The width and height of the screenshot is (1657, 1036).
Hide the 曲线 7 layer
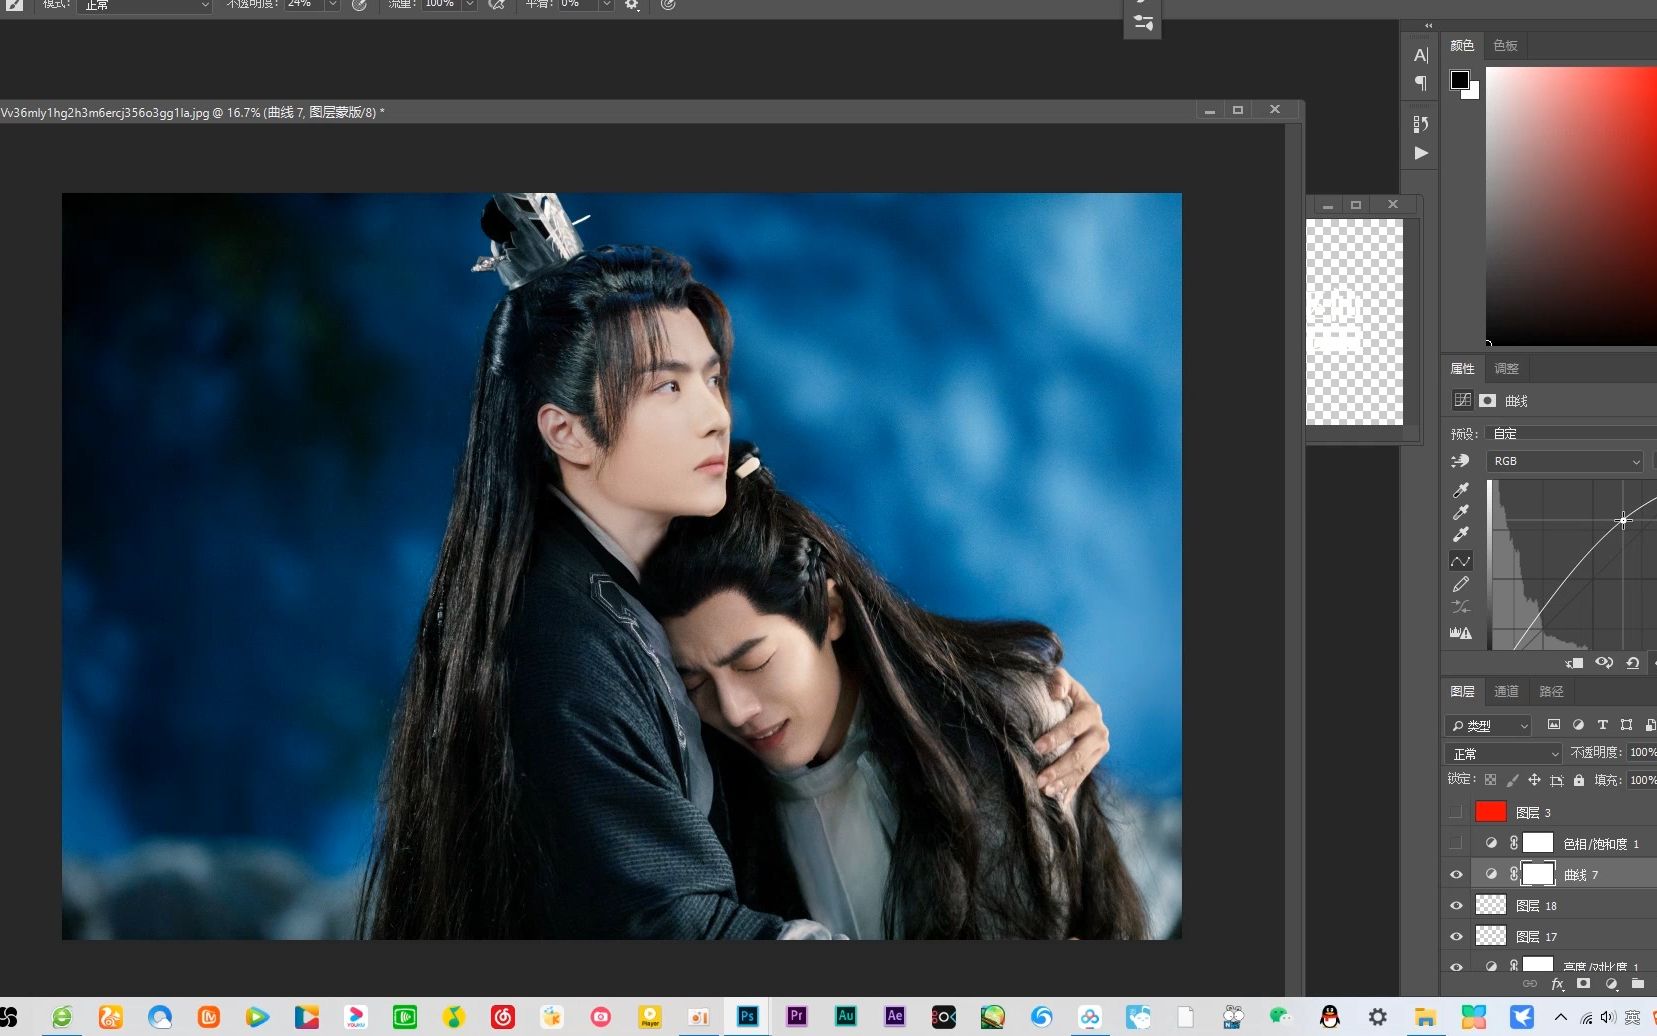(1456, 874)
